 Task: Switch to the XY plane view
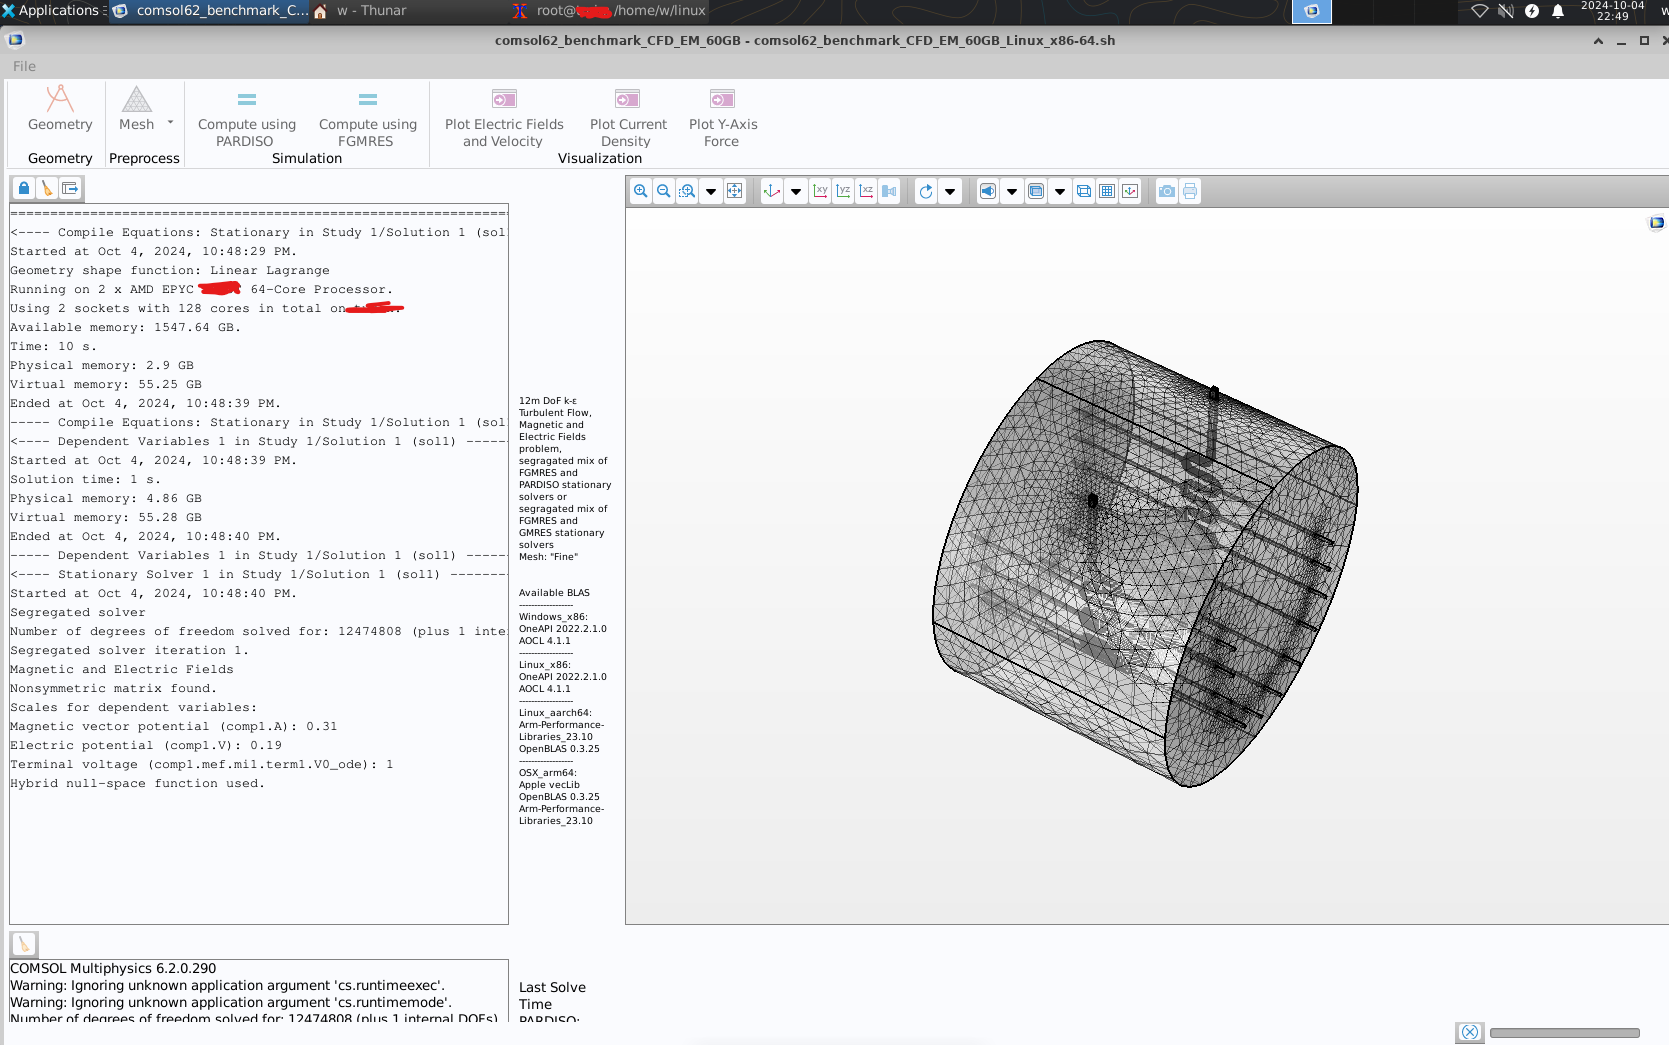[820, 191]
